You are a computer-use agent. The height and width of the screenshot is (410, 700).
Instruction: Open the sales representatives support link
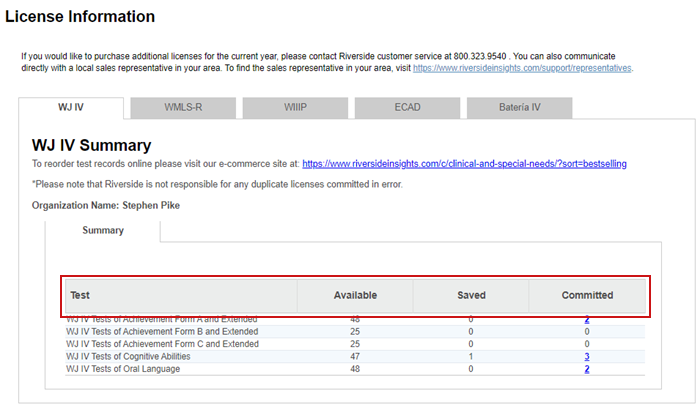(x=522, y=68)
